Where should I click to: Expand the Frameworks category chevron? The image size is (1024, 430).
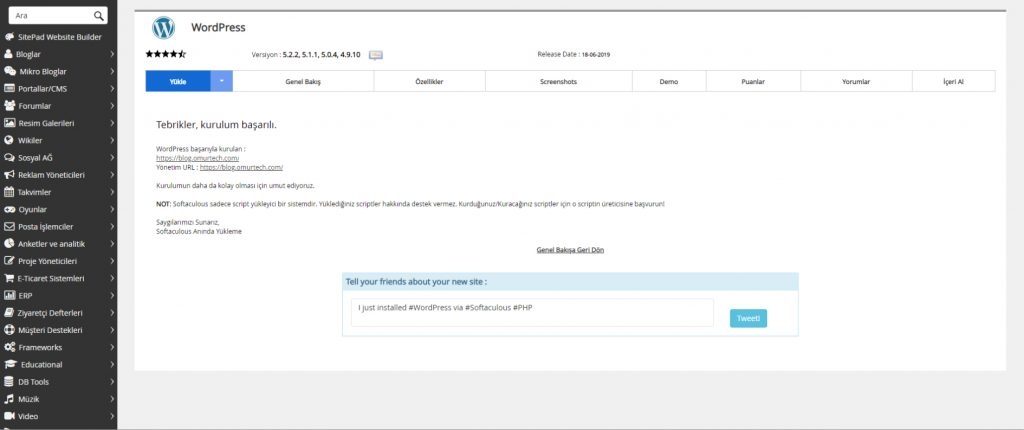[112, 347]
